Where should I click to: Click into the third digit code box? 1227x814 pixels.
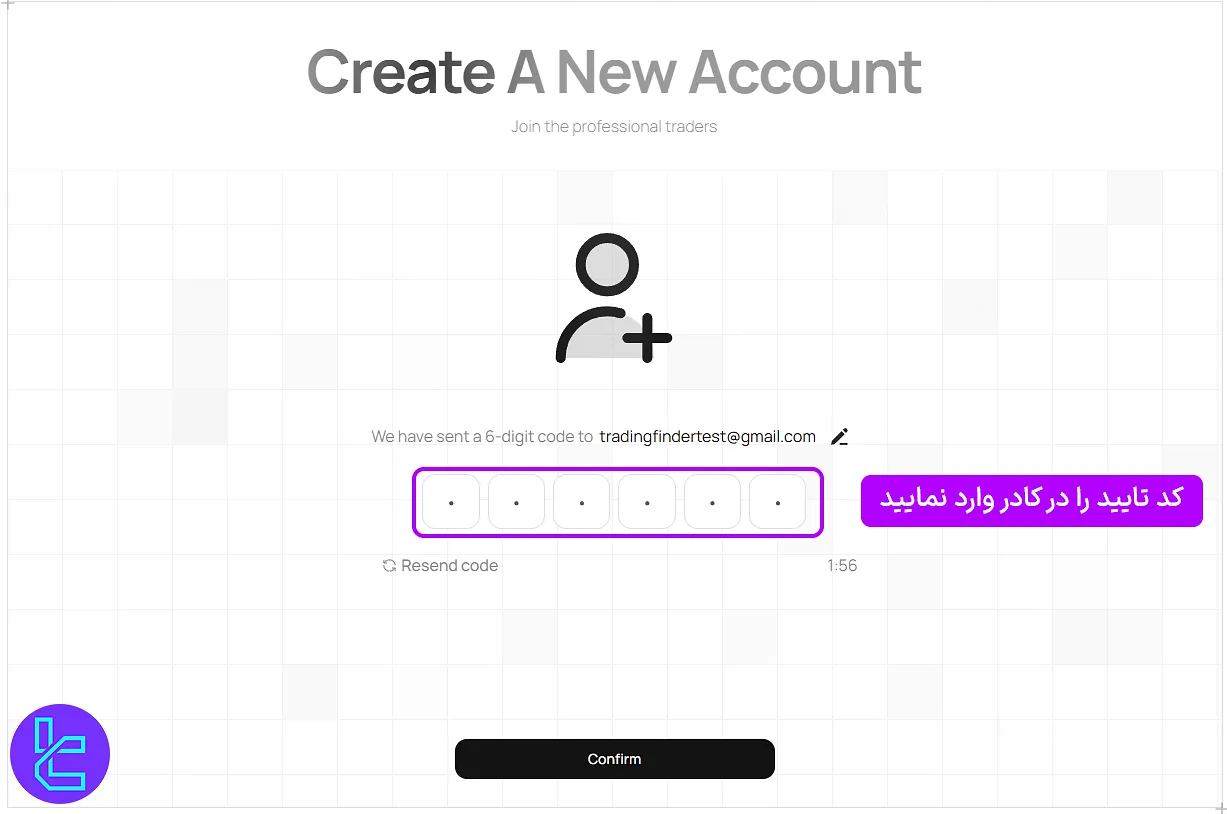581,502
